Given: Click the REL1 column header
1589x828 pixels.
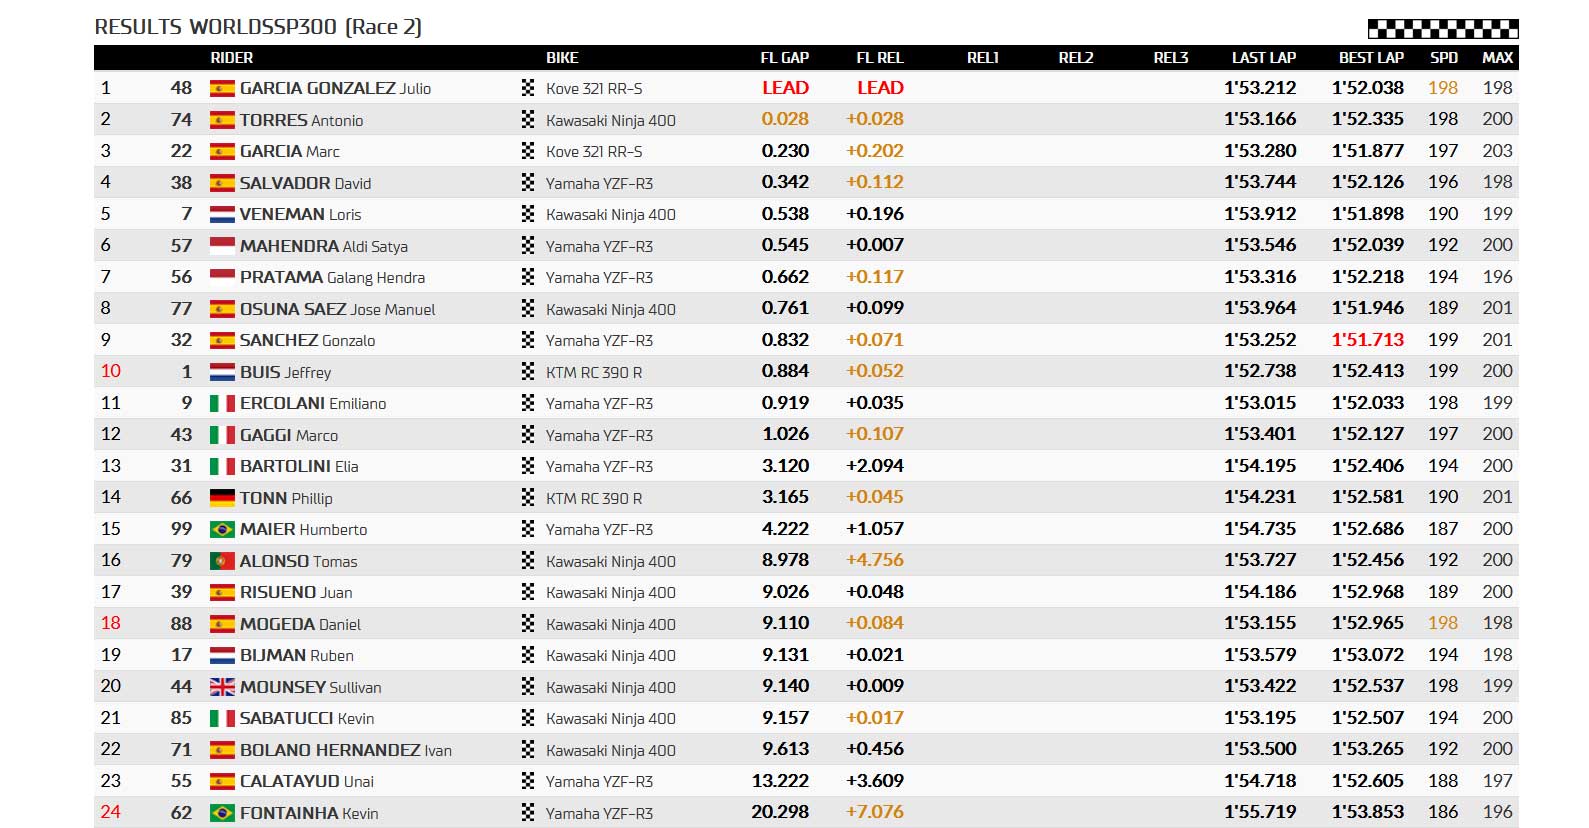Looking at the screenshot, I should [983, 58].
